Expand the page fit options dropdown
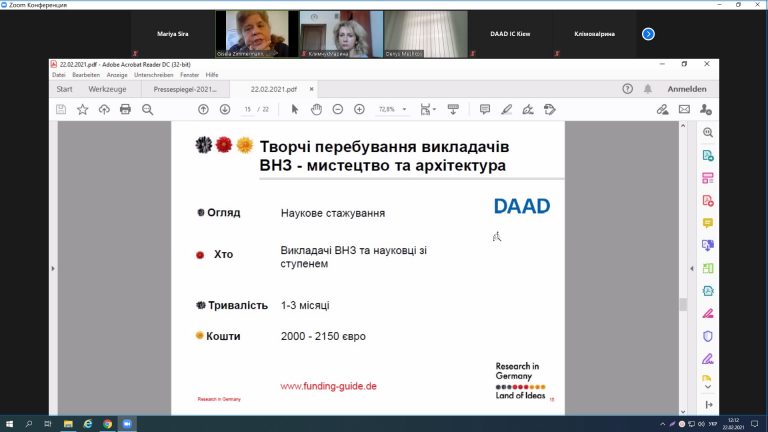 point(429,109)
